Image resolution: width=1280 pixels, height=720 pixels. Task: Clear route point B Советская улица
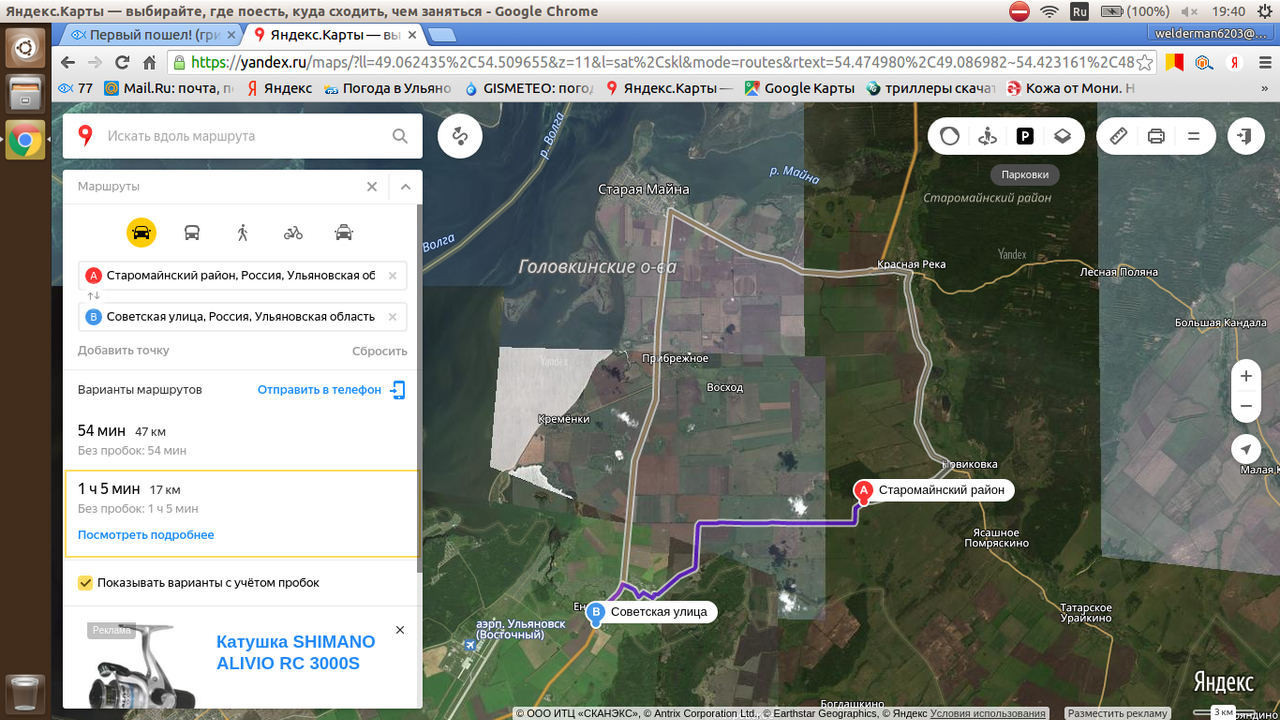click(392, 317)
